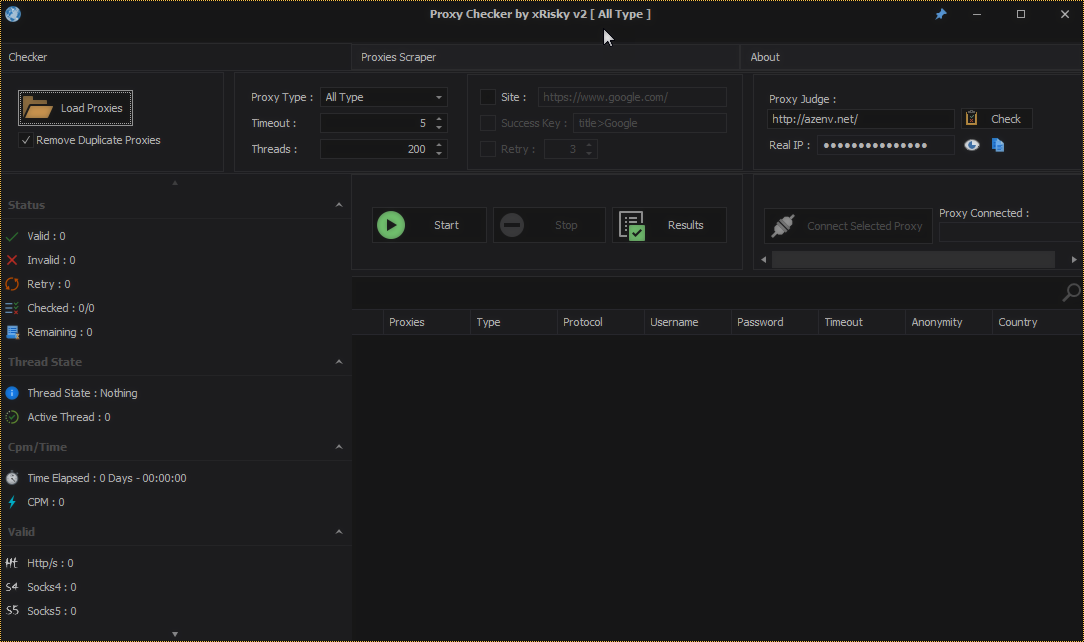Collapse the Valid section
Image resolution: width=1084 pixels, height=642 pixels.
click(x=339, y=532)
